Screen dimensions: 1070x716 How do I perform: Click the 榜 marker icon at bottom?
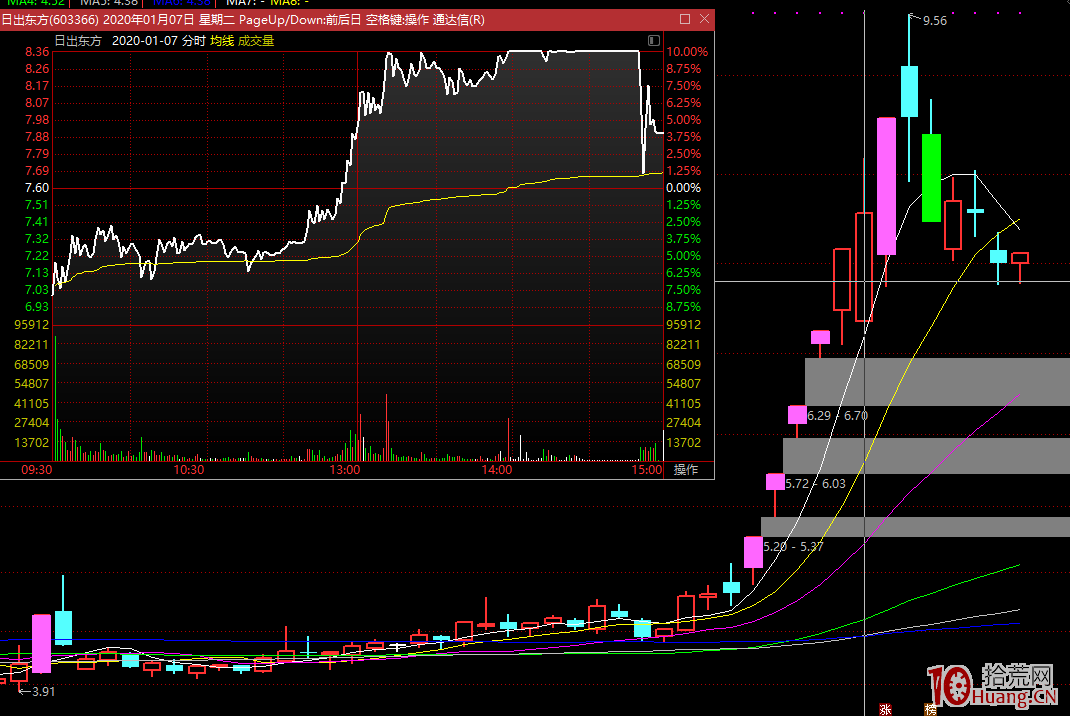[931, 709]
